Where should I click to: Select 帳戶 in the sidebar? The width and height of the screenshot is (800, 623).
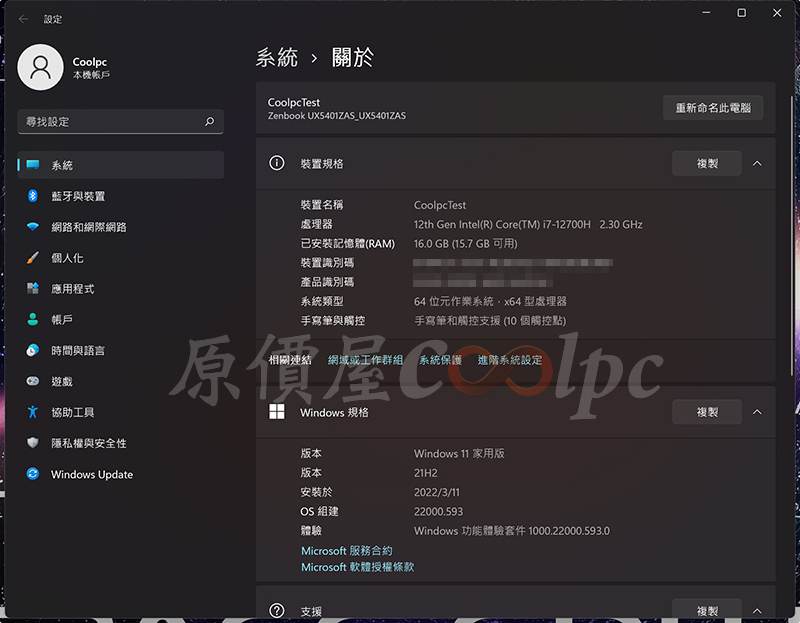(120, 319)
